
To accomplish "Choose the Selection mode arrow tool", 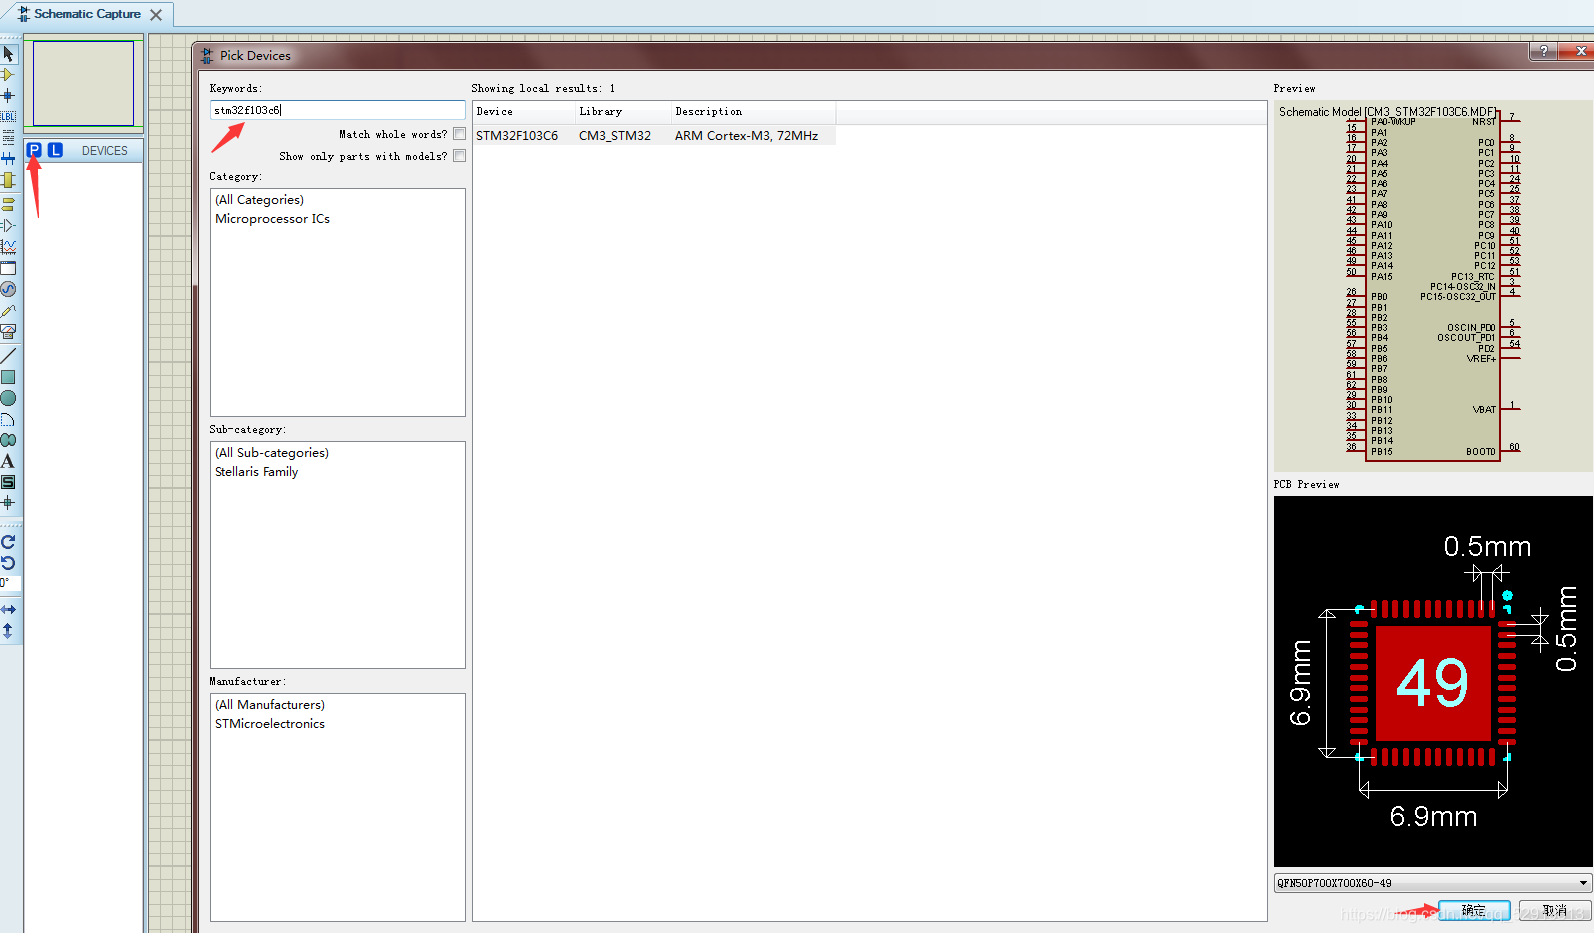I will click(8, 53).
